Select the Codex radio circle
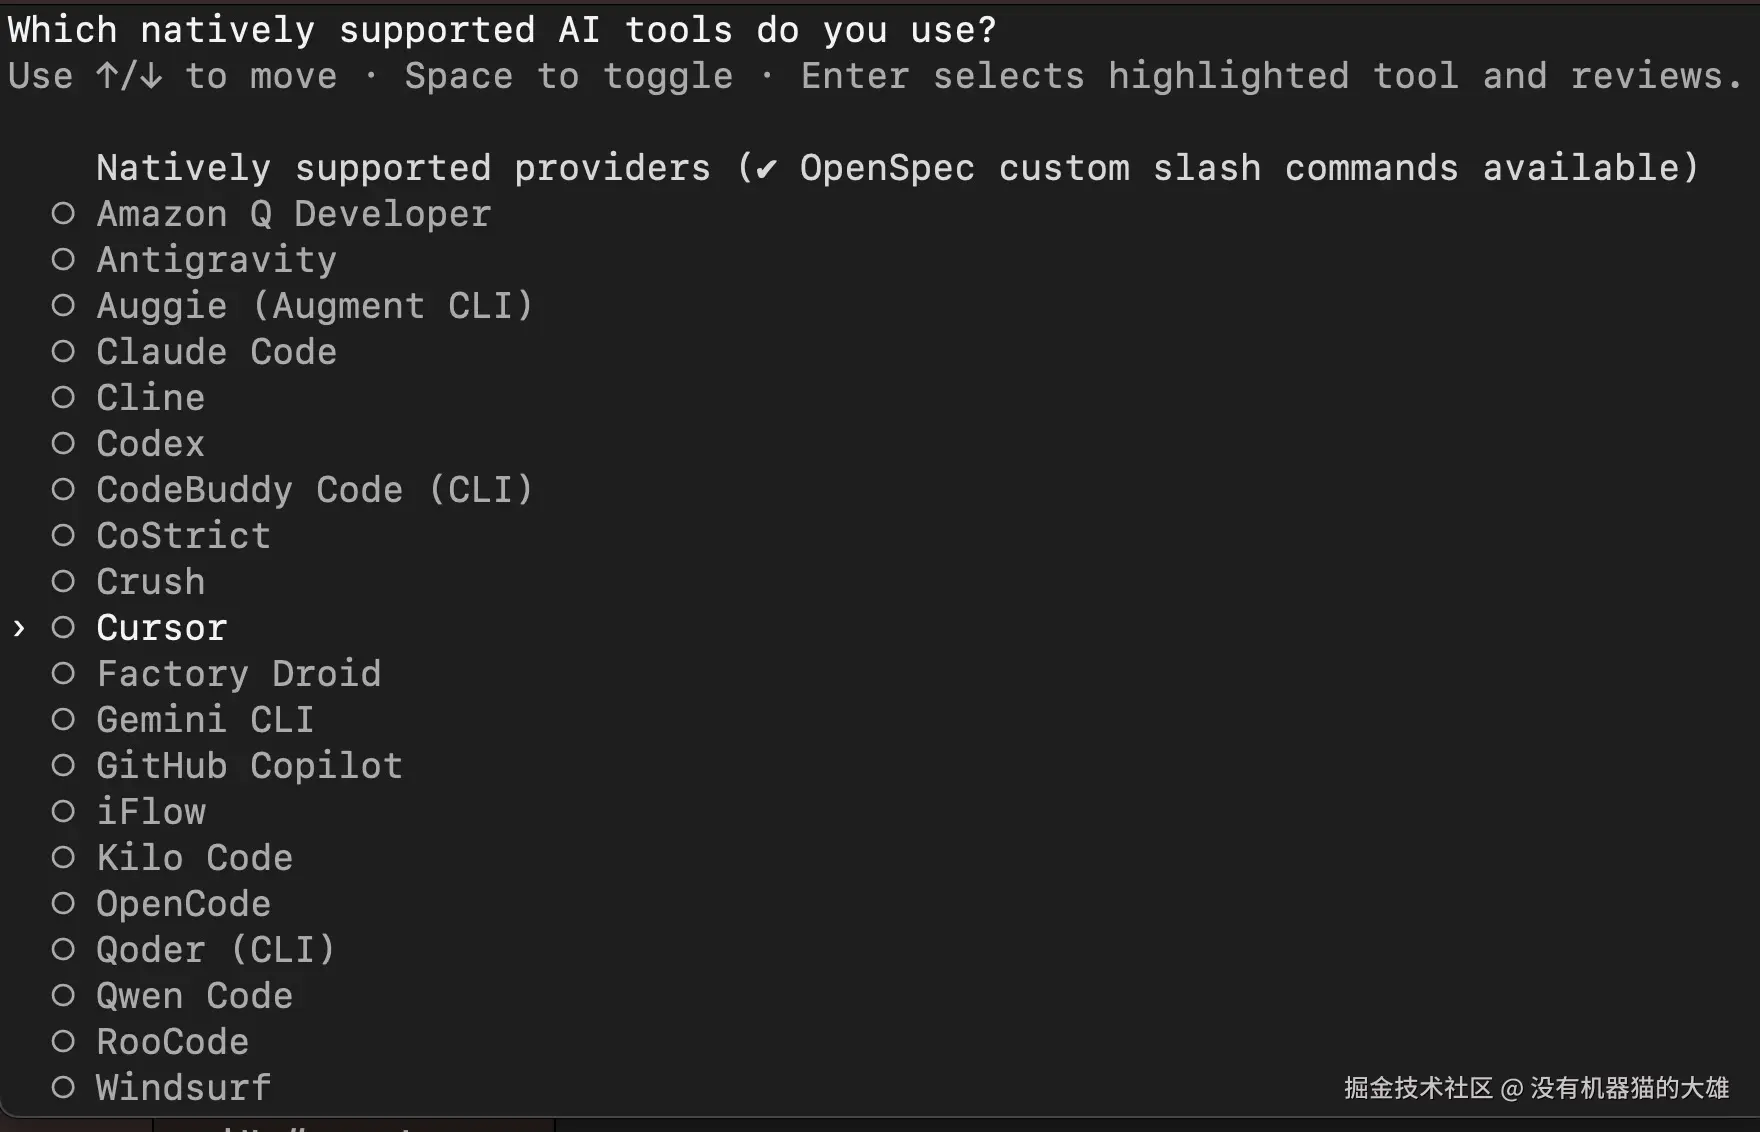The width and height of the screenshot is (1760, 1132). pyautogui.click(x=63, y=444)
